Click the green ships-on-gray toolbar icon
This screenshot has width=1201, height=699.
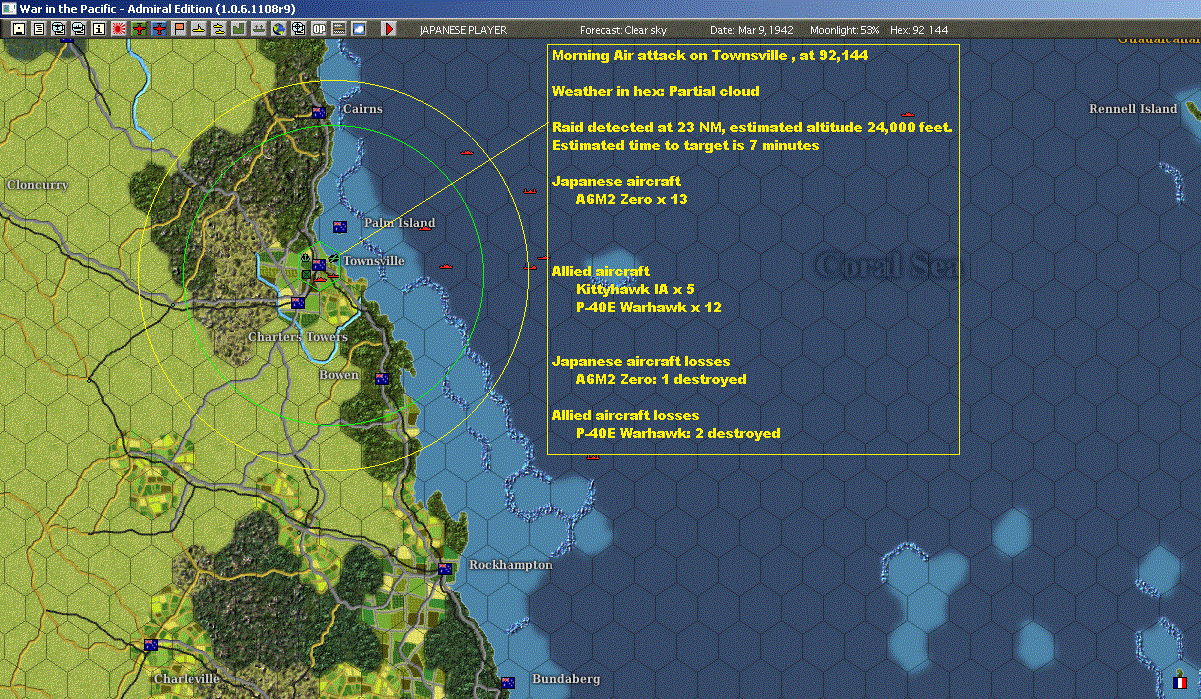click(259, 29)
